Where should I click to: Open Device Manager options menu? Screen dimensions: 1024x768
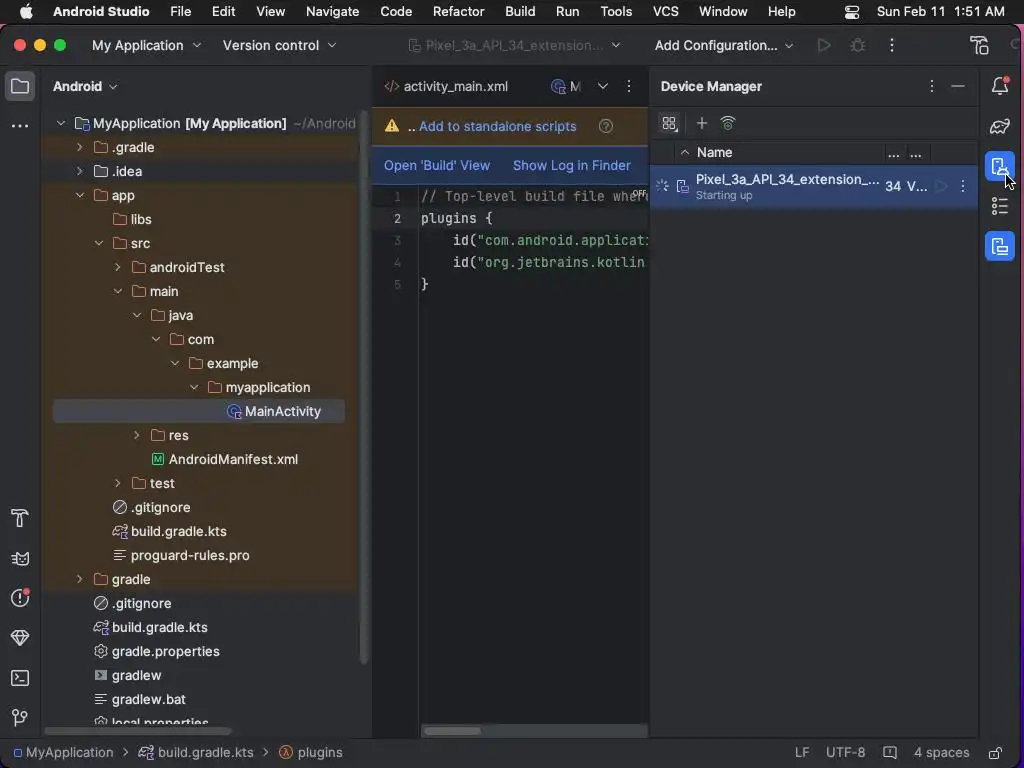coord(932,86)
